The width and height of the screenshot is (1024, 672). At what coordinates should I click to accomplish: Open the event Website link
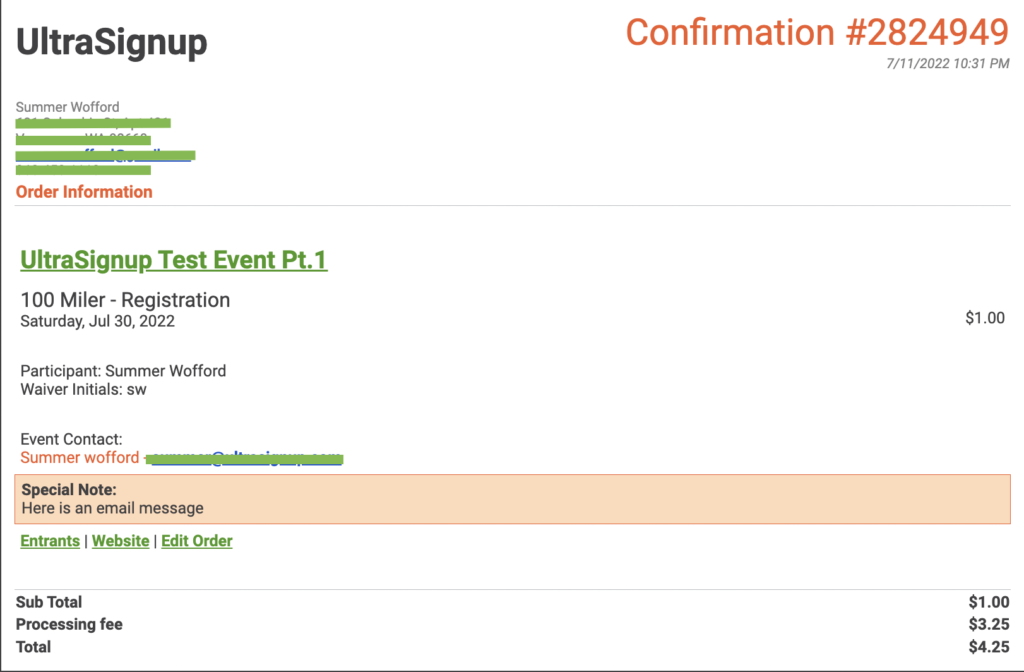(x=120, y=541)
